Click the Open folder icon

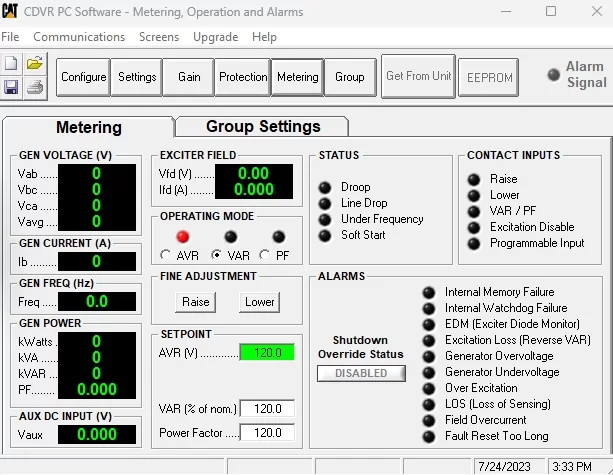coord(35,63)
